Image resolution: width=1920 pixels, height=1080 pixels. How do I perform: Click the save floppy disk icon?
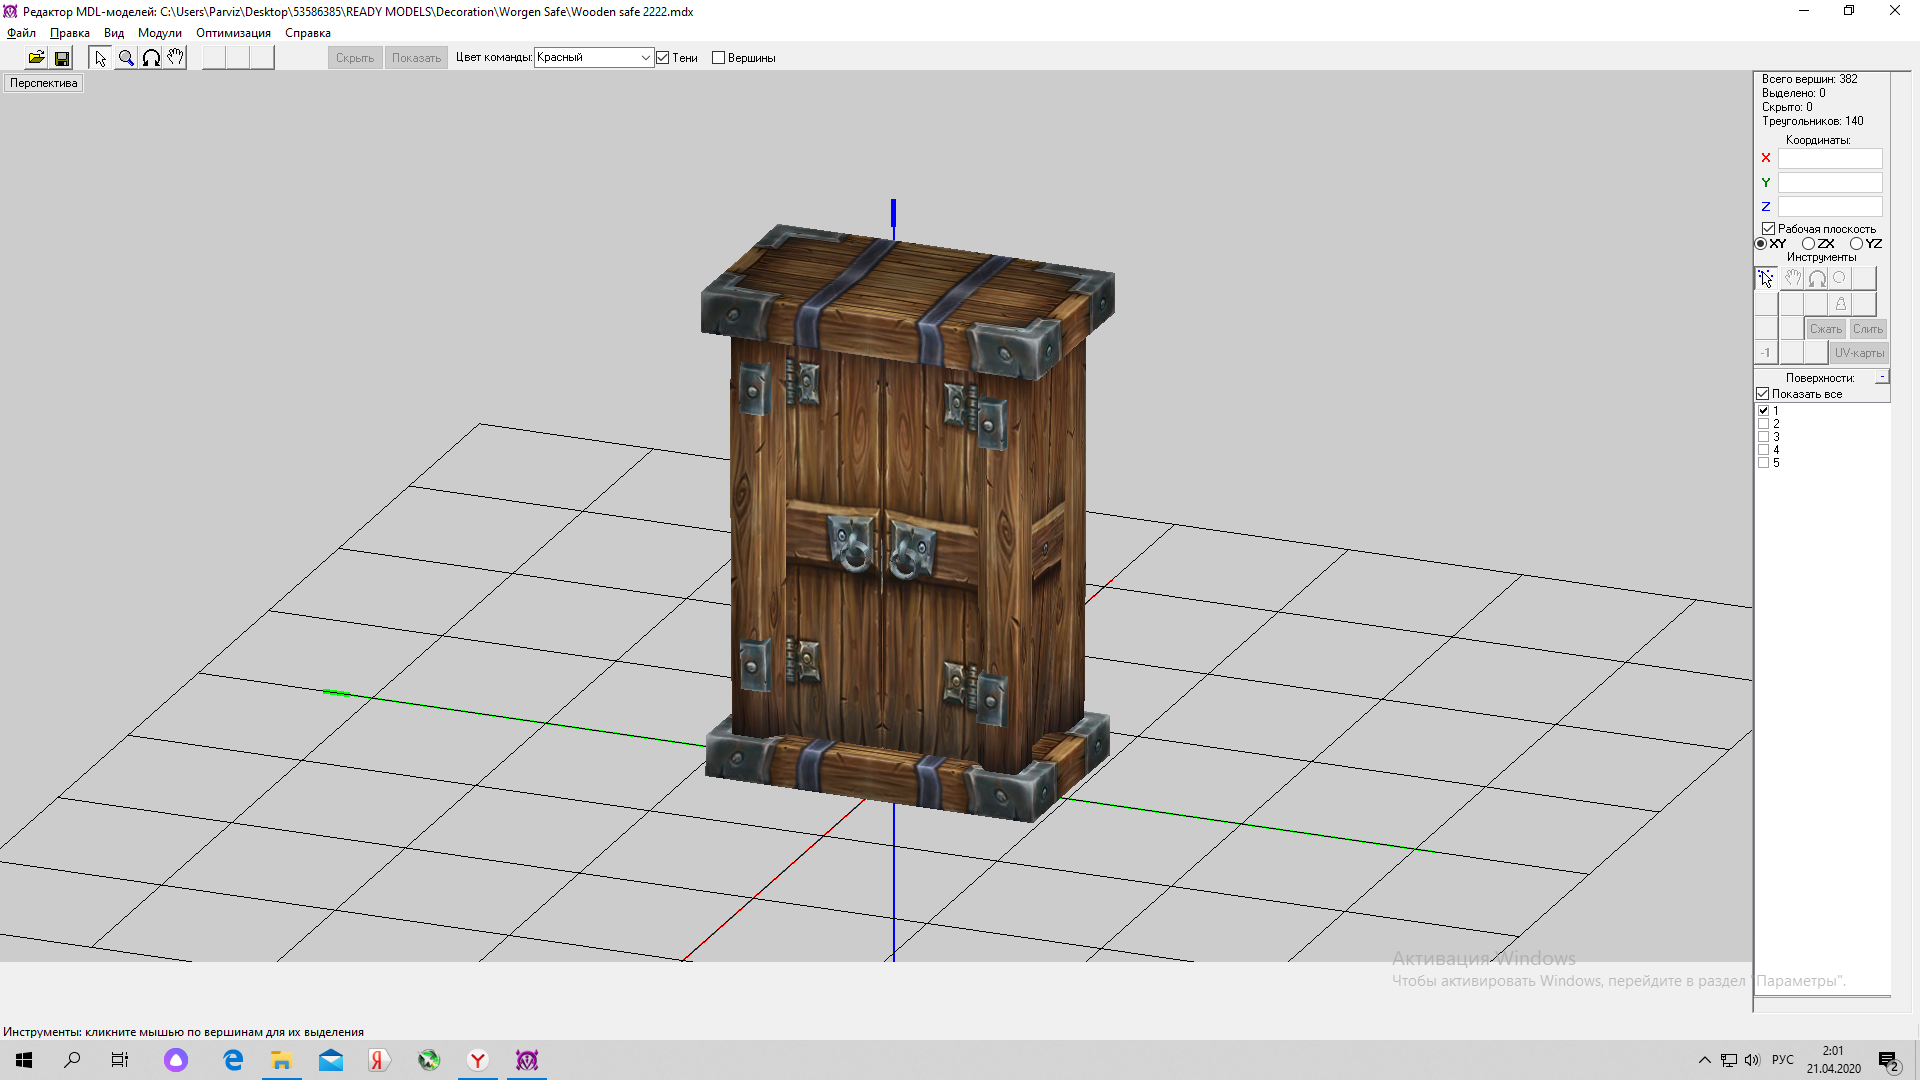[62, 58]
